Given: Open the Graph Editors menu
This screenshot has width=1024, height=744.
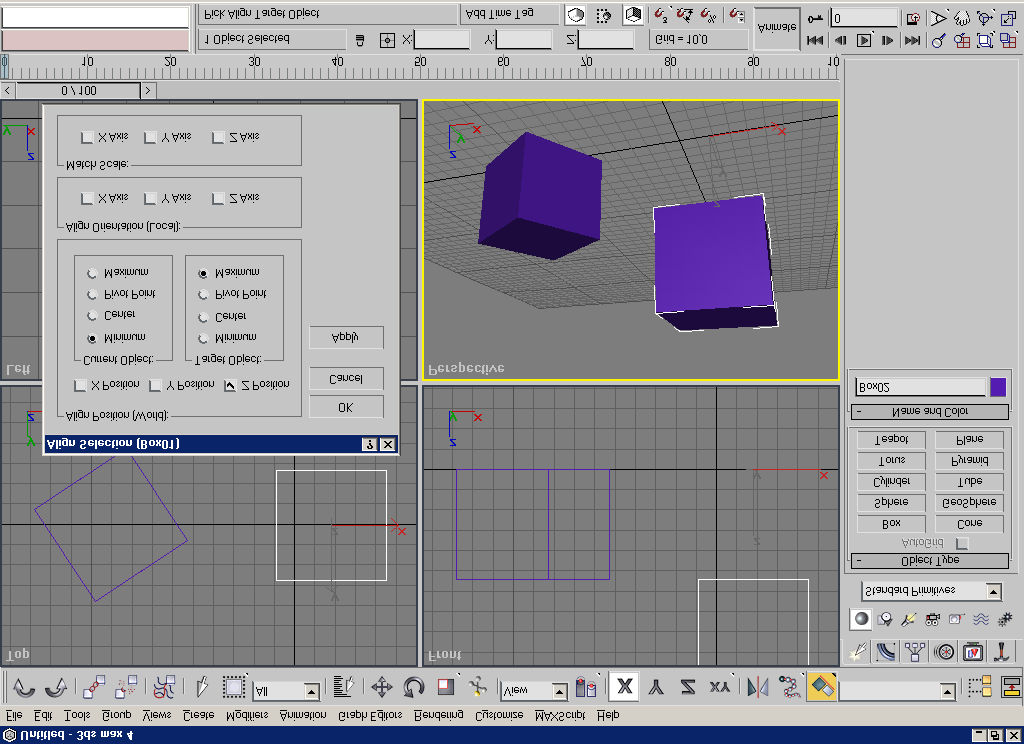Looking at the screenshot, I should tap(370, 715).
